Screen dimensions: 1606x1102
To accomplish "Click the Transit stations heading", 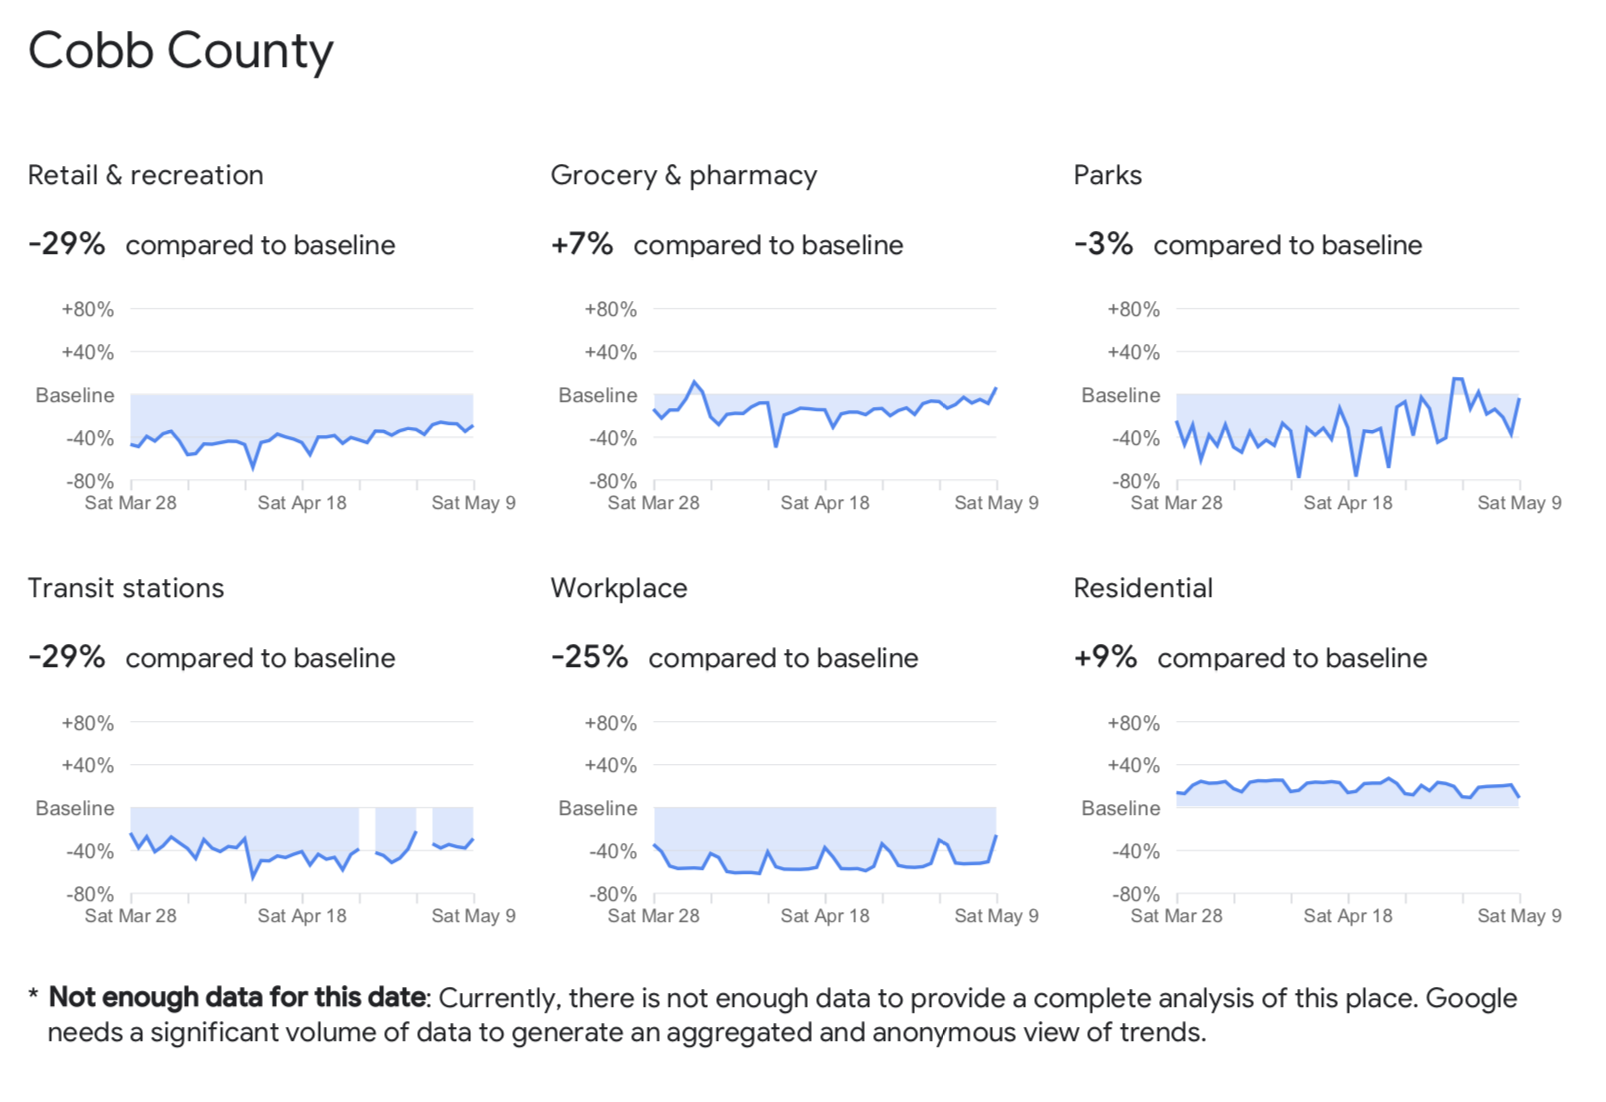I will point(126,588).
